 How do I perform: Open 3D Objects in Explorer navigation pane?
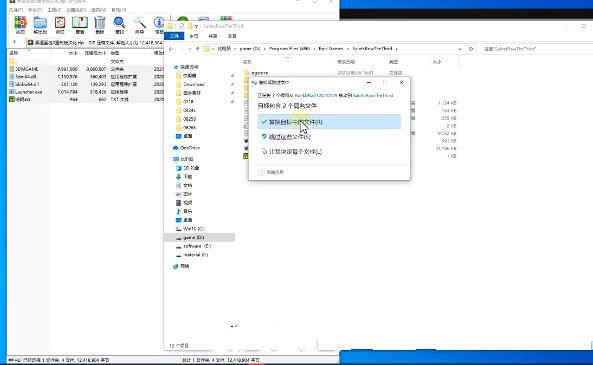[x=188, y=168]
